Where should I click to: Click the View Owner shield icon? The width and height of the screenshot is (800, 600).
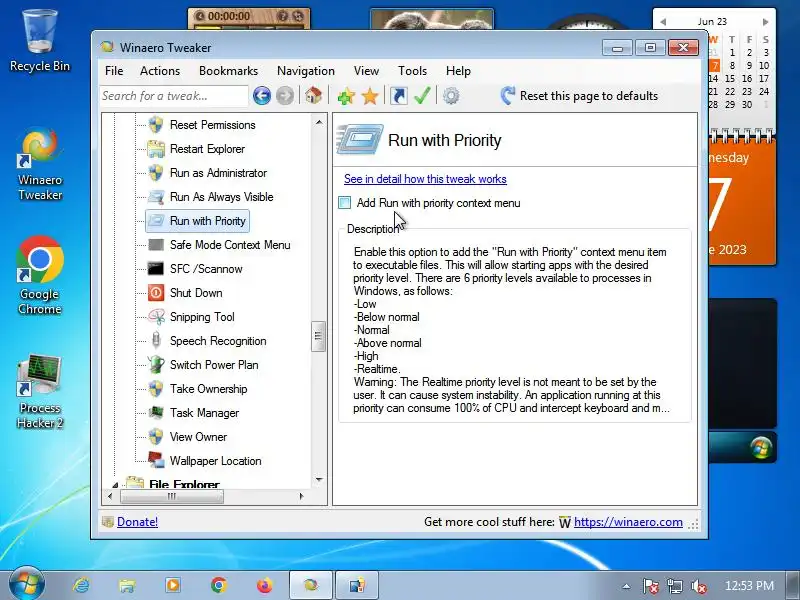pos(156,436)
